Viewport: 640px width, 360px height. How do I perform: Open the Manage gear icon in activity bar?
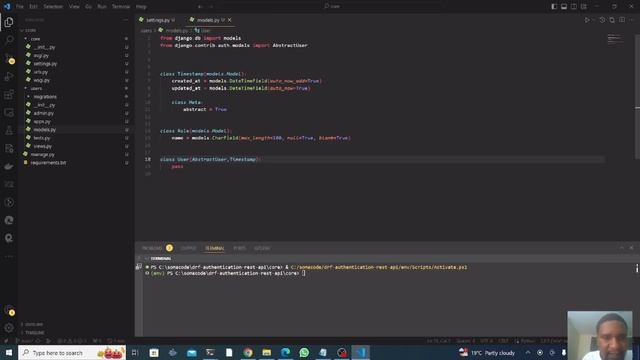click(9, 328)
